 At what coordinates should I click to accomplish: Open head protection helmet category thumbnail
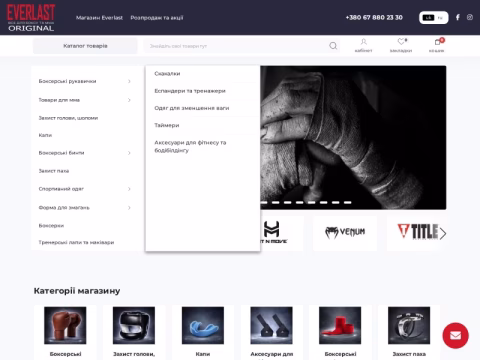click(134, 325)
